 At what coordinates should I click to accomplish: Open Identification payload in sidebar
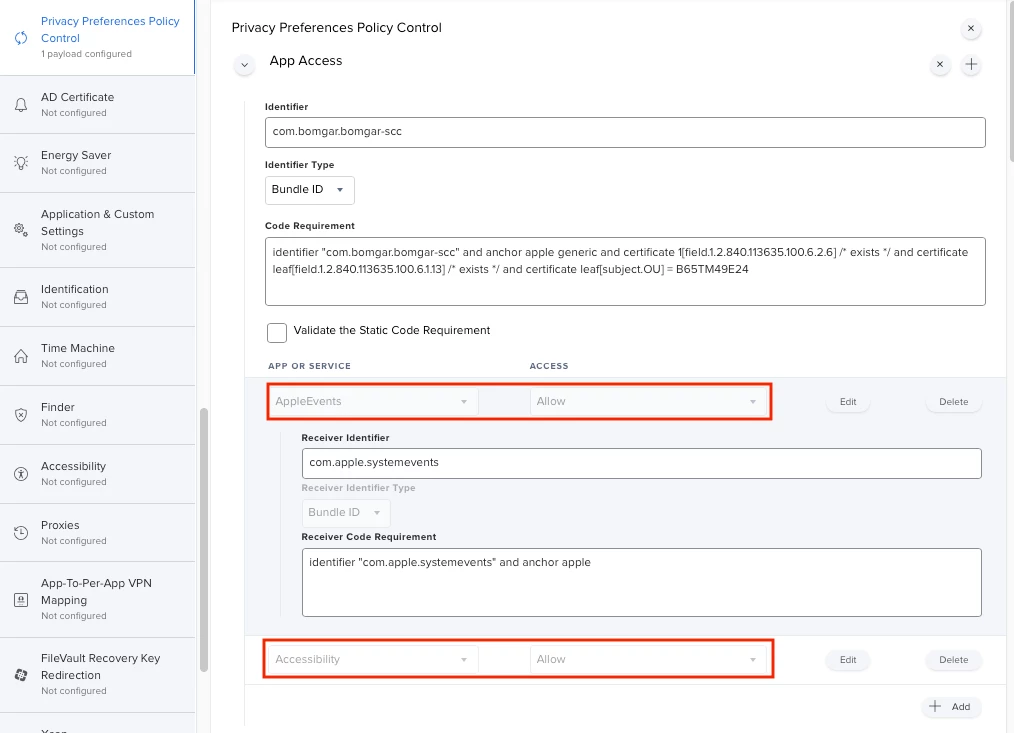pyautogui.click(x=98, y=297)
